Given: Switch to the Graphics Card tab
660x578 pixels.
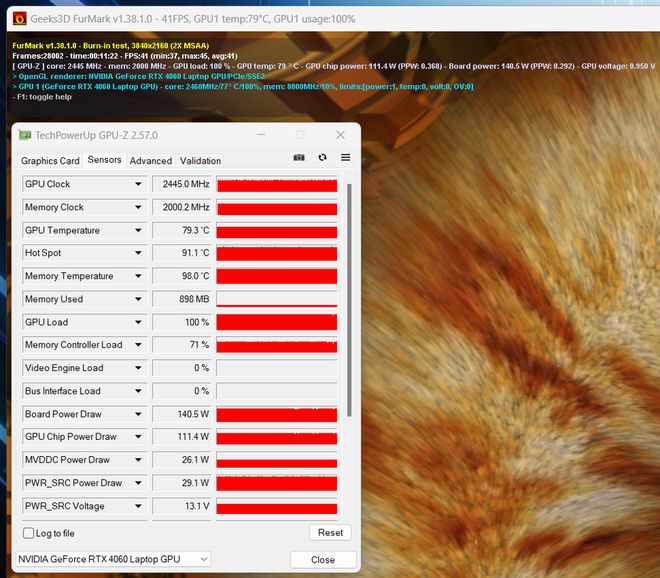Looking at the screenshot, I should tap(50, 161).
